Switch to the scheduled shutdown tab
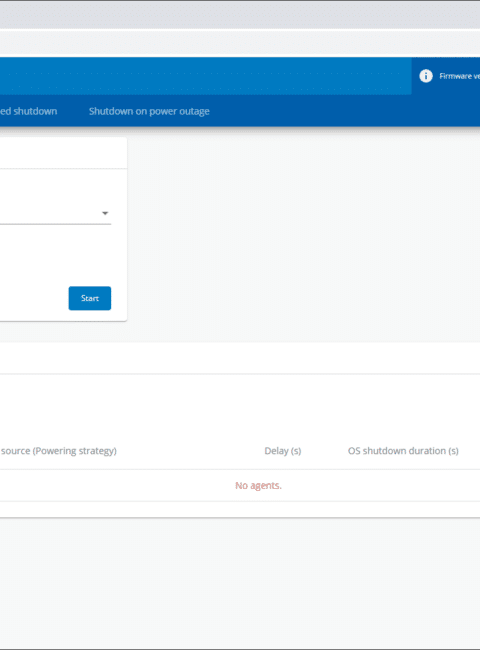 [x=29, y=111]
